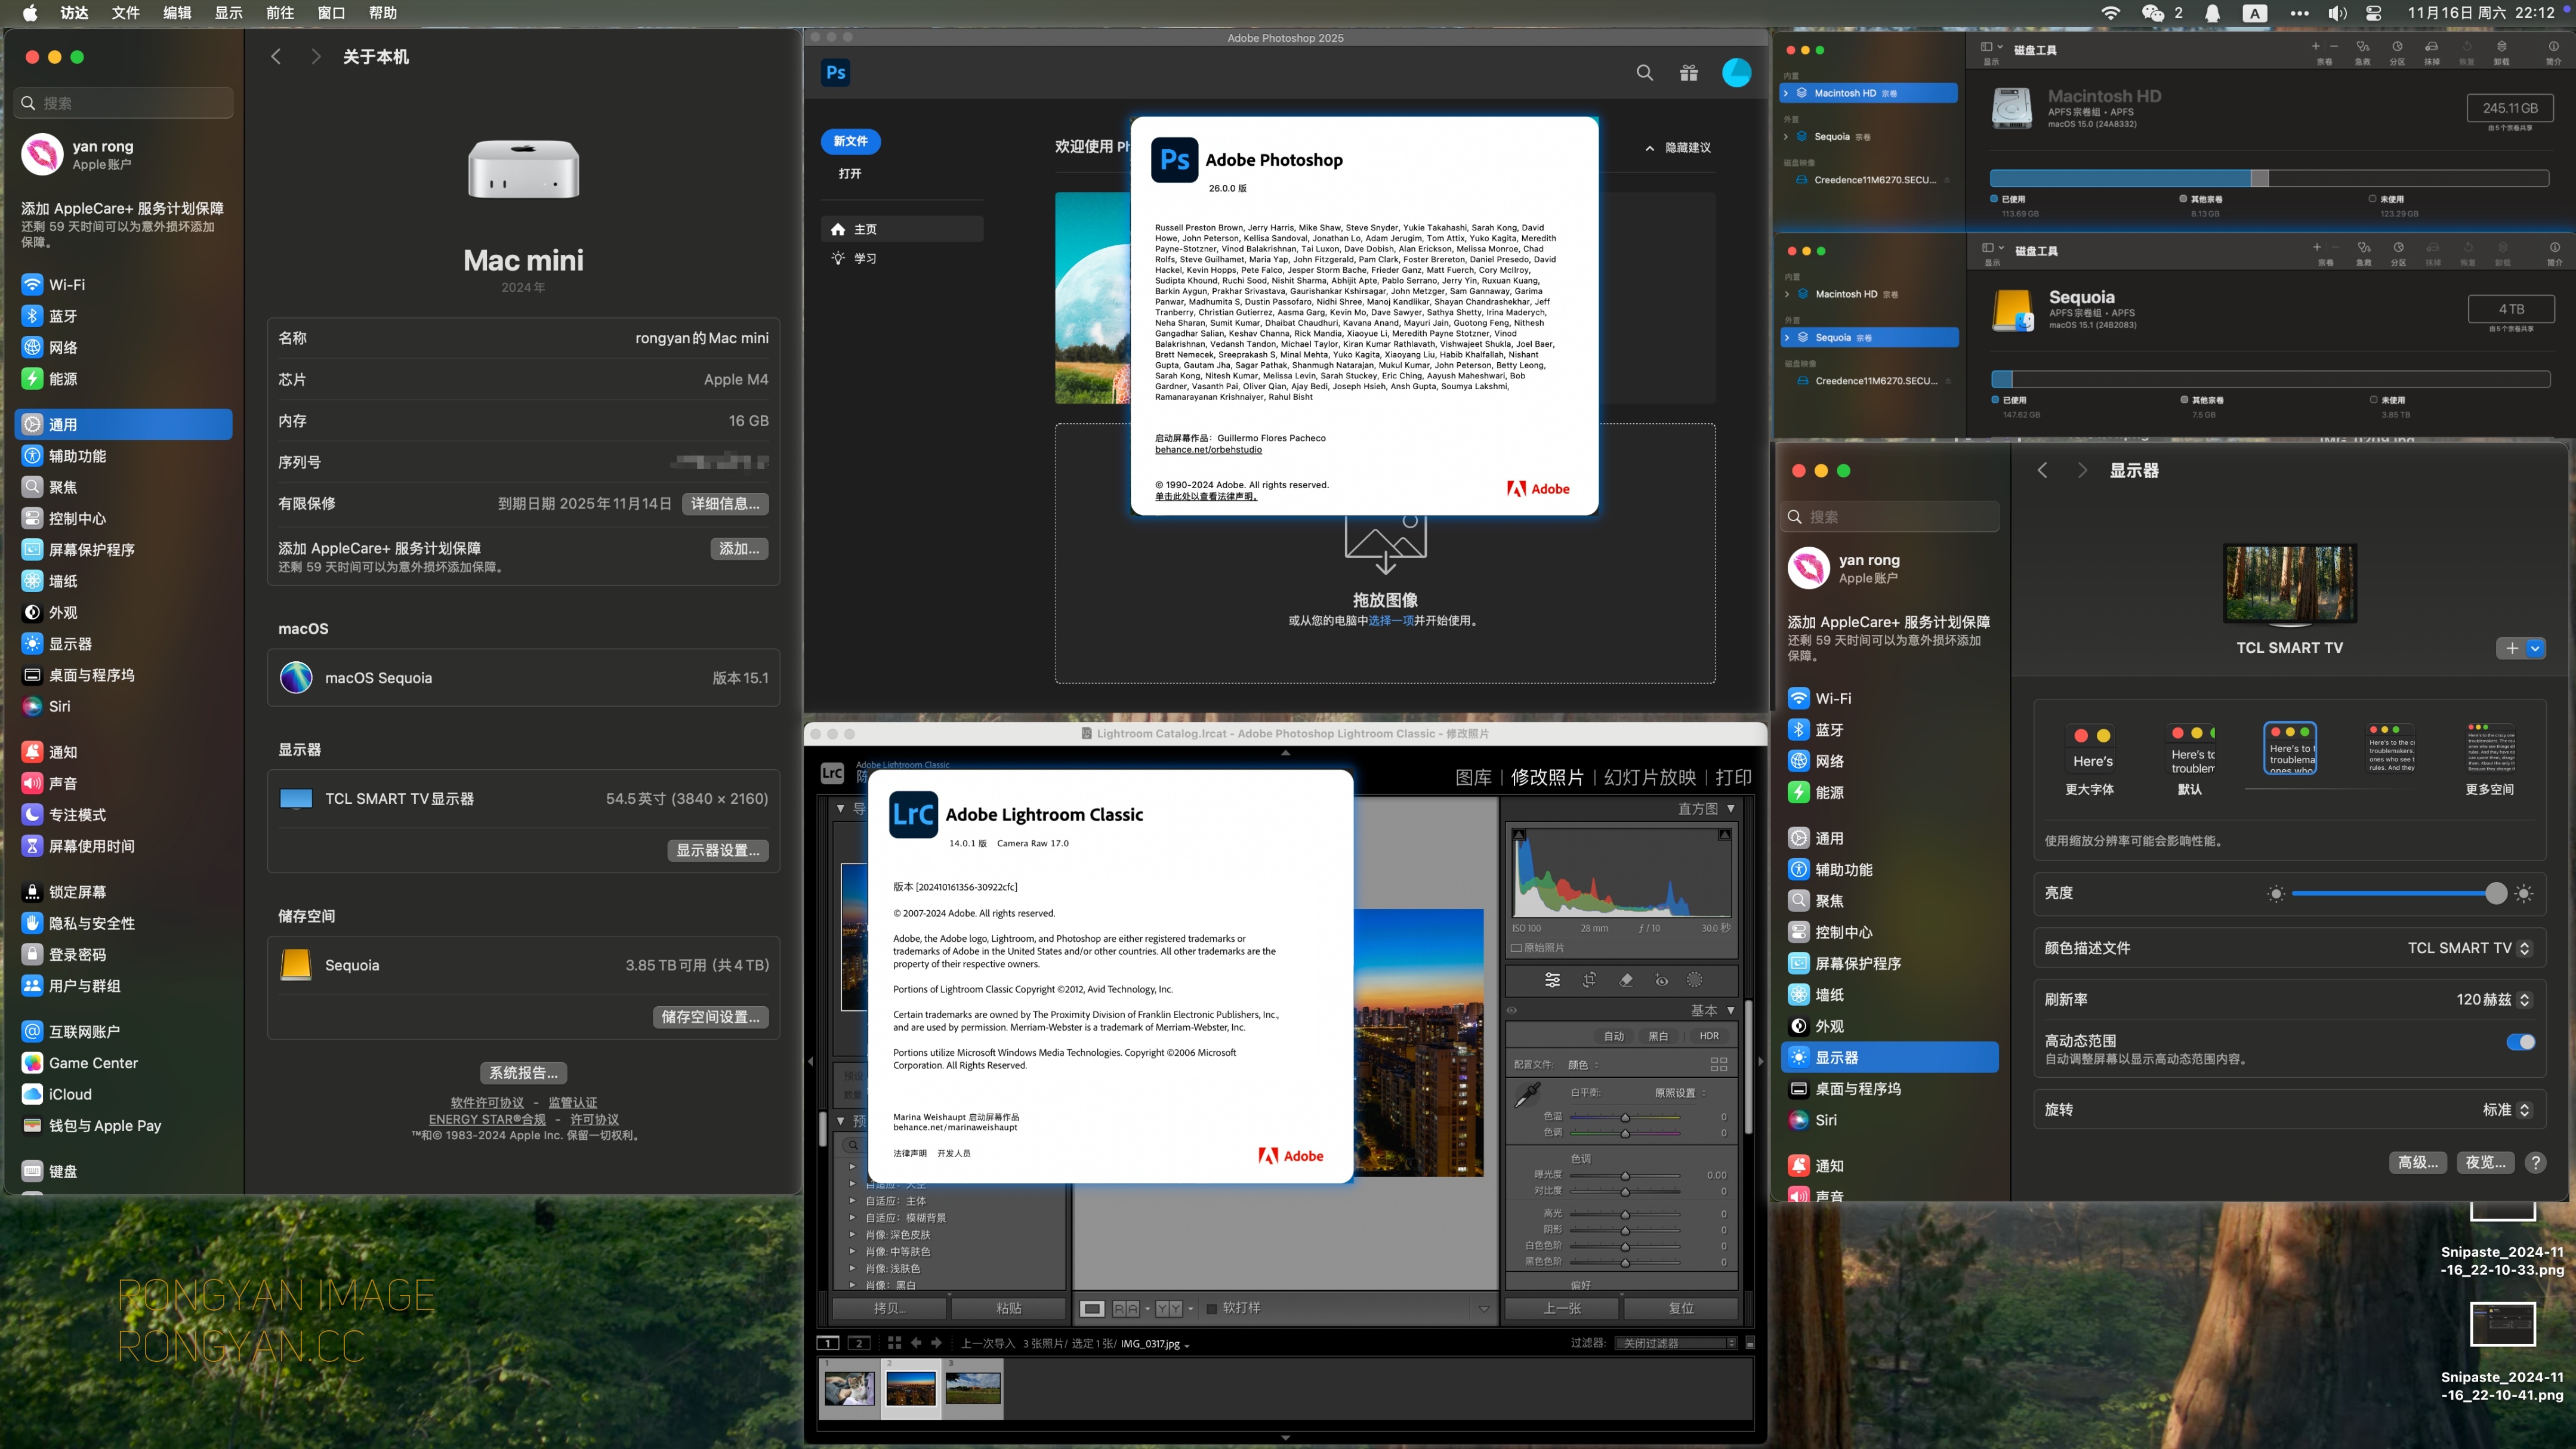Check the Soft Proofing checkbox

(x=1212, y=1308)
